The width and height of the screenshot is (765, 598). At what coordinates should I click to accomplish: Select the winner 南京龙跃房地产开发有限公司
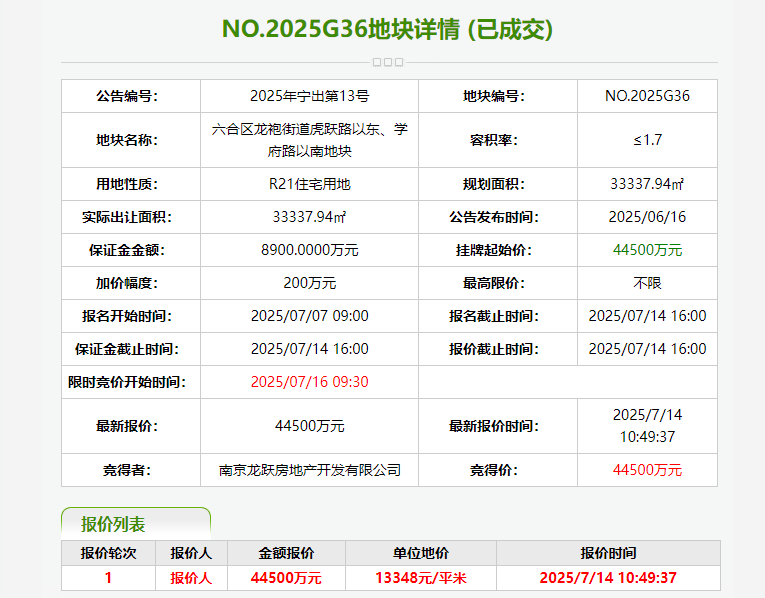coord(309,470)
